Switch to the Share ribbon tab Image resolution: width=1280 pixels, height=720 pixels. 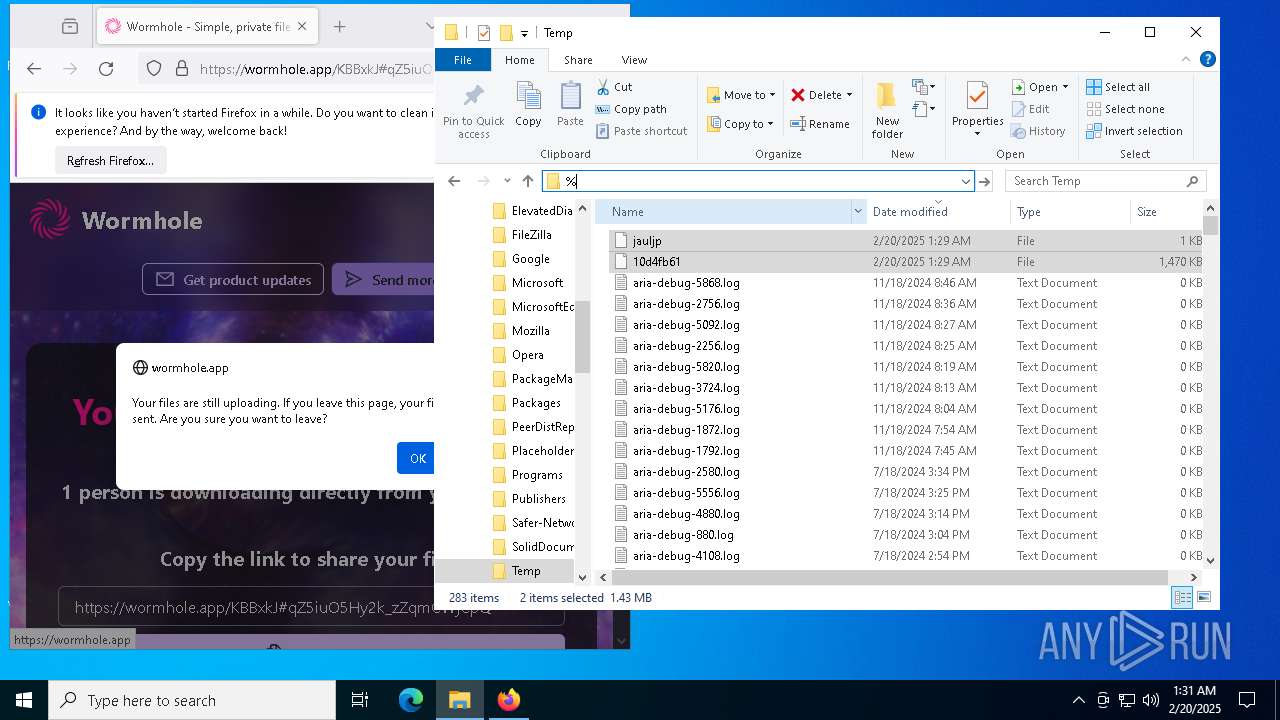pos(578,60)
